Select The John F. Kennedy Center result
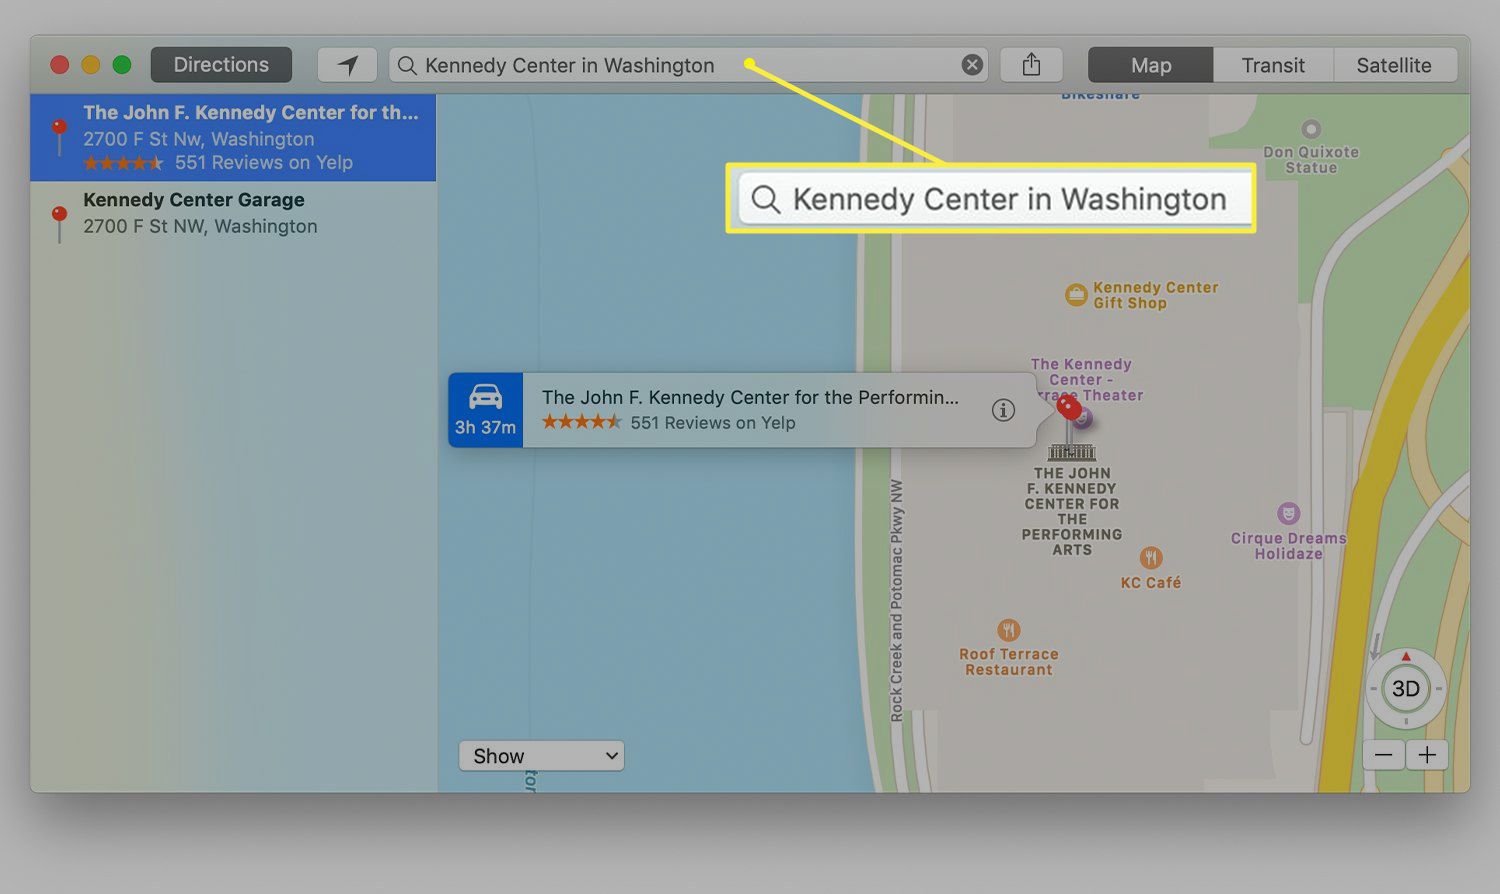 (233, 137)
